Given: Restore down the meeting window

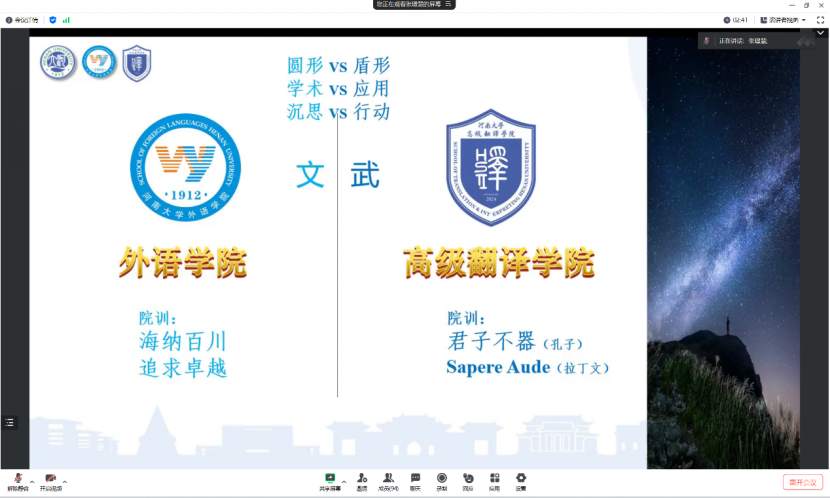Looking at the screenshot, I should tap(806, 5).
